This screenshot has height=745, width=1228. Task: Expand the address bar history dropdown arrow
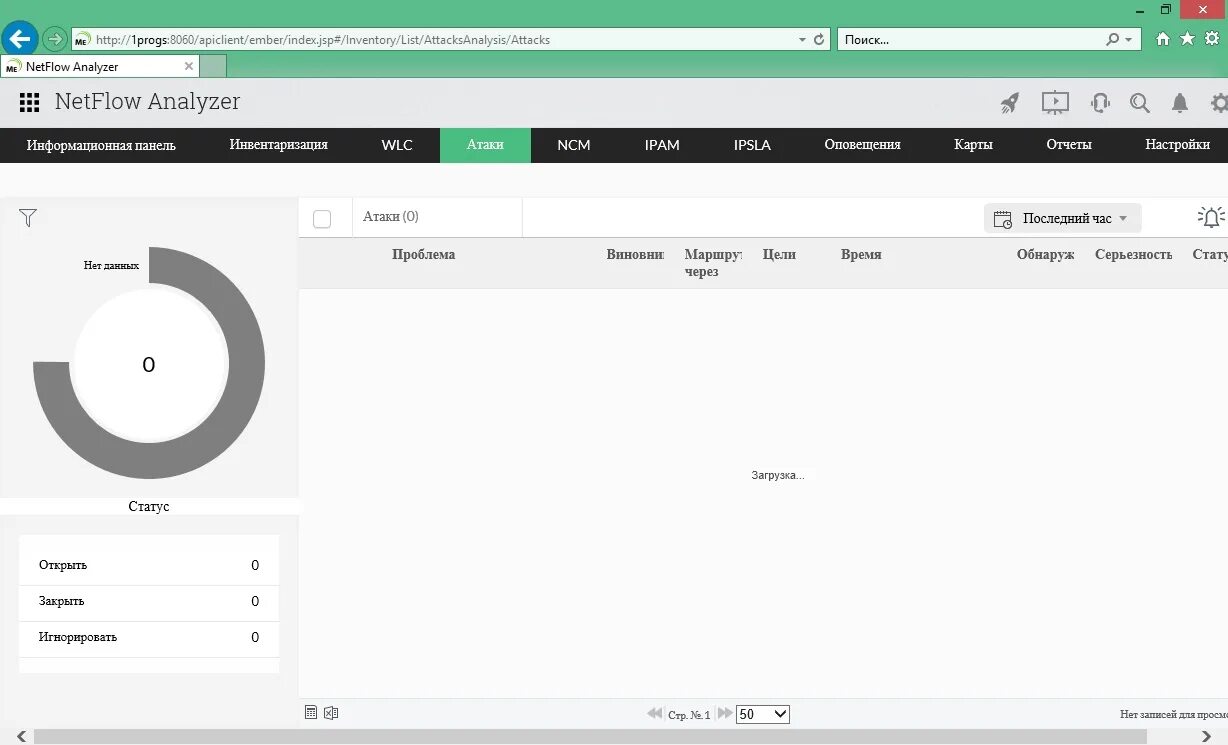tap(802, 40)
